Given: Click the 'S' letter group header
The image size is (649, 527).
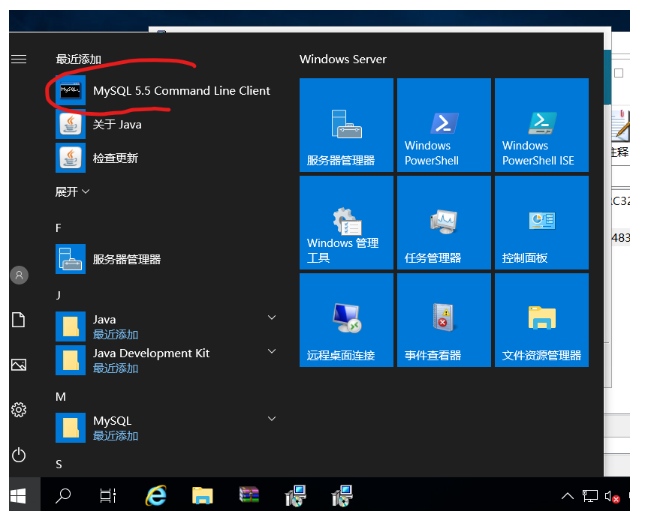Looking at the screenshot, I should tap(59, 464).
